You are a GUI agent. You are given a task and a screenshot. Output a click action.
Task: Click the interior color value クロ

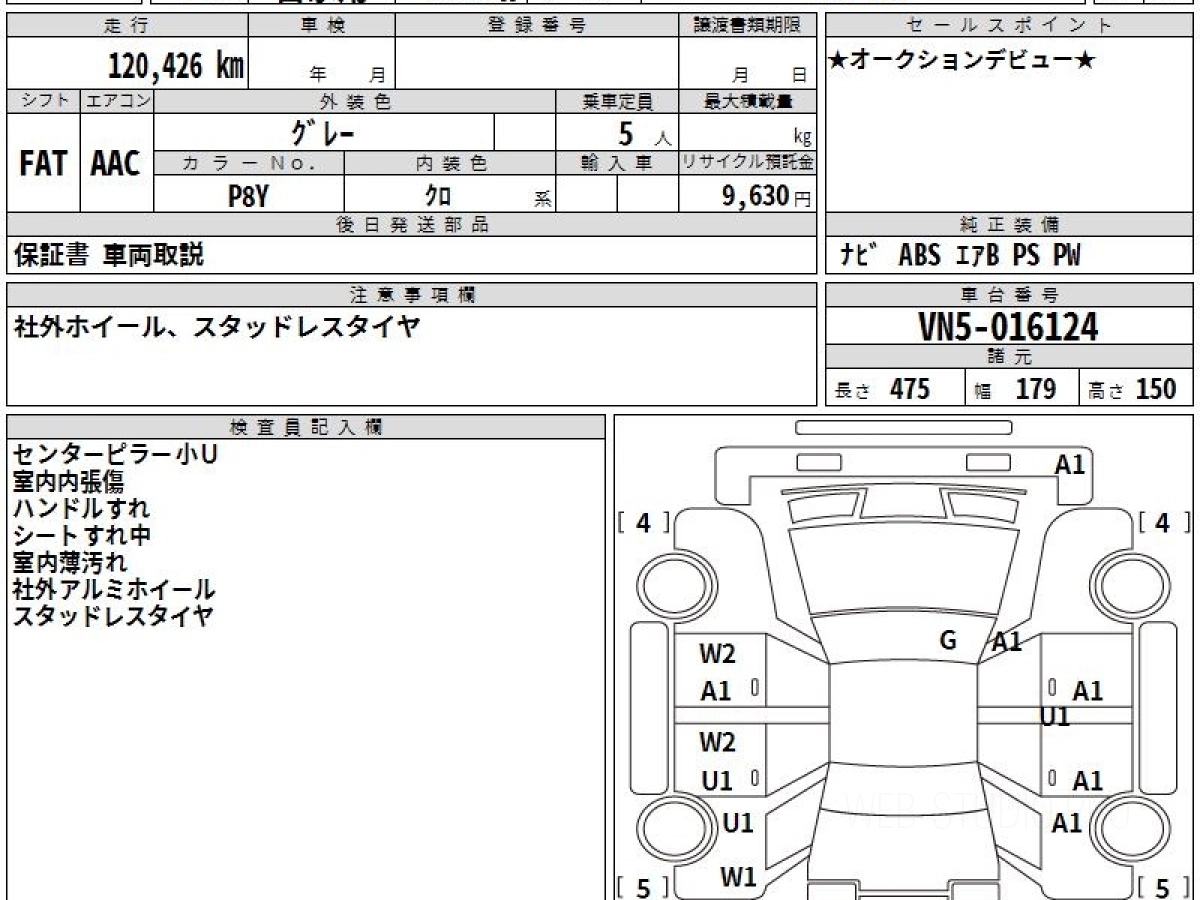438,195
